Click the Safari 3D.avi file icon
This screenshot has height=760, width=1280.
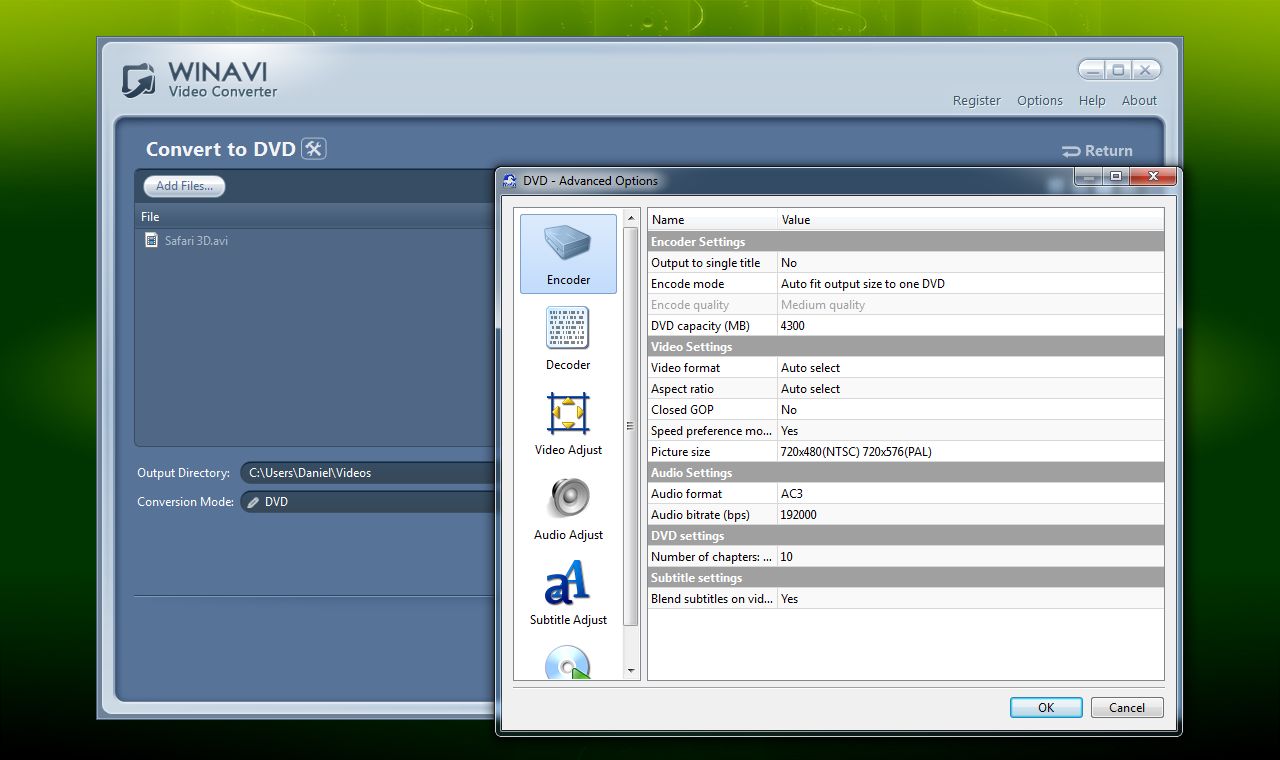pyautogui.click(x=151, y=240)
